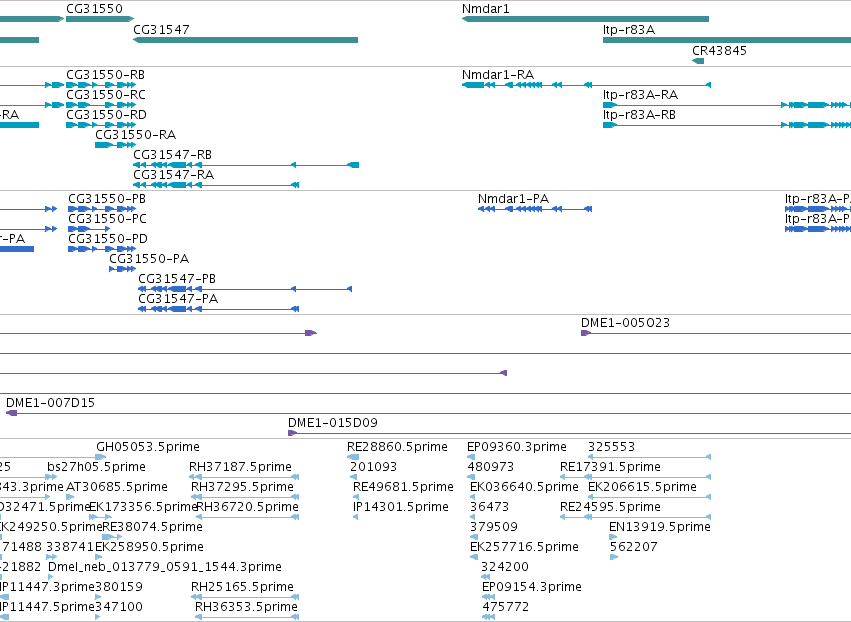This screenshot has height=622, width=851.
Task: Select the 347100 feature label
Action: [119, 607]
